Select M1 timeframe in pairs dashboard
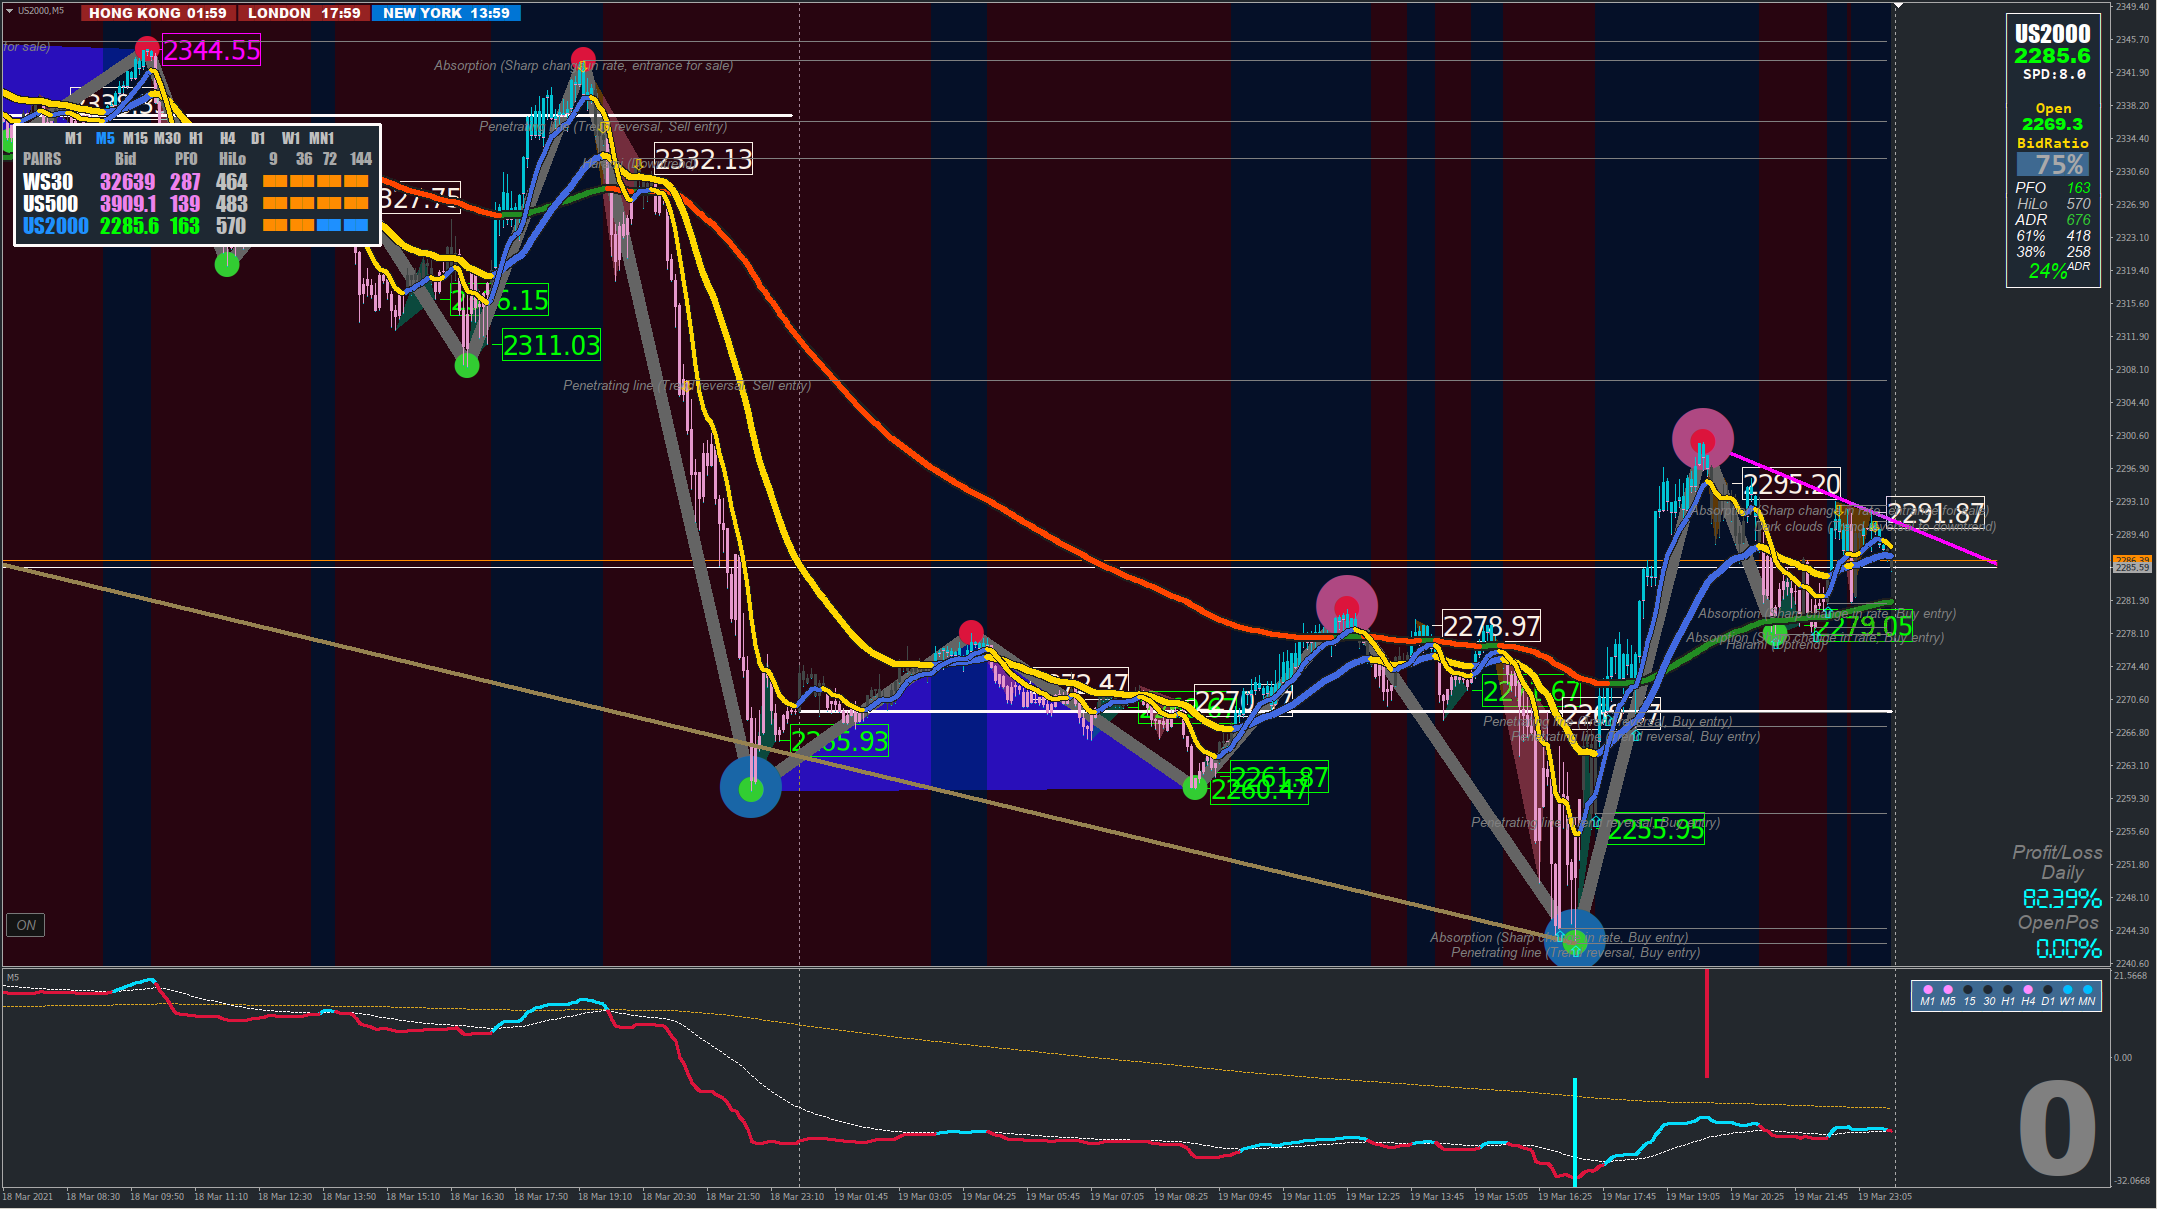 coord(73,138)
